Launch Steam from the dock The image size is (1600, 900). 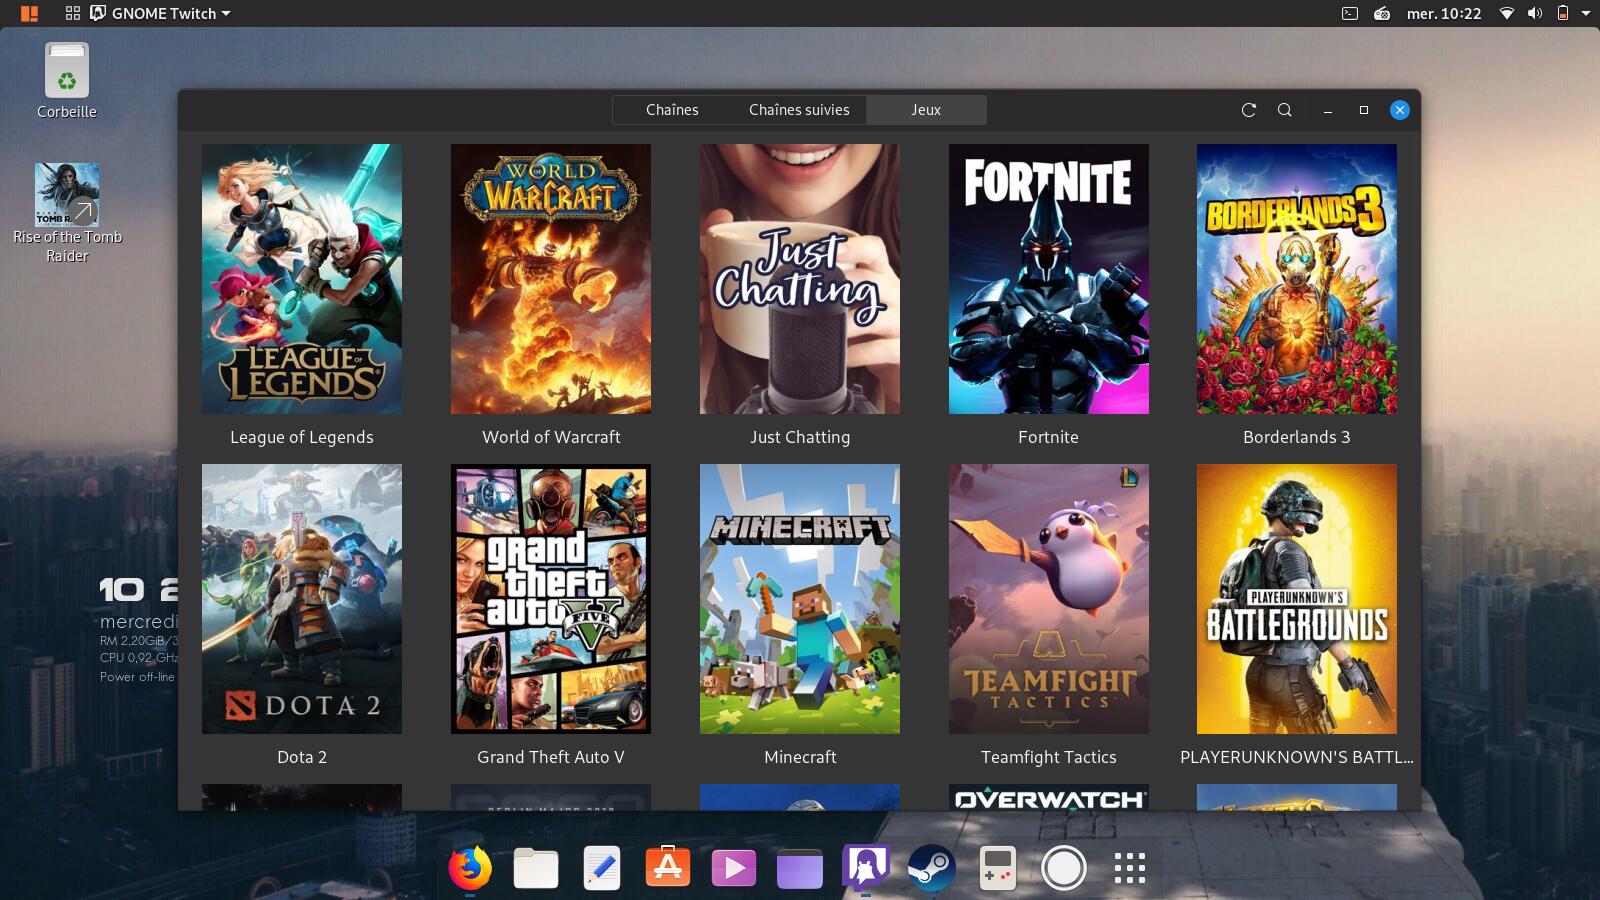(931, 868)
